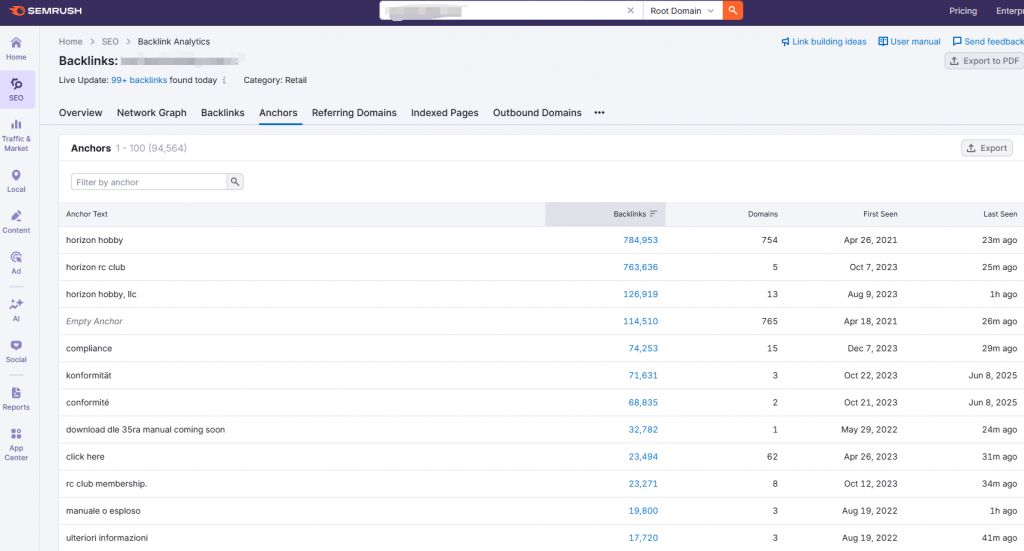Viewport: 1024px width, 551px height.
Task: Click the filter-by-anchor magnifier icon
Action: pyautogui.click(x=235, y=181)
